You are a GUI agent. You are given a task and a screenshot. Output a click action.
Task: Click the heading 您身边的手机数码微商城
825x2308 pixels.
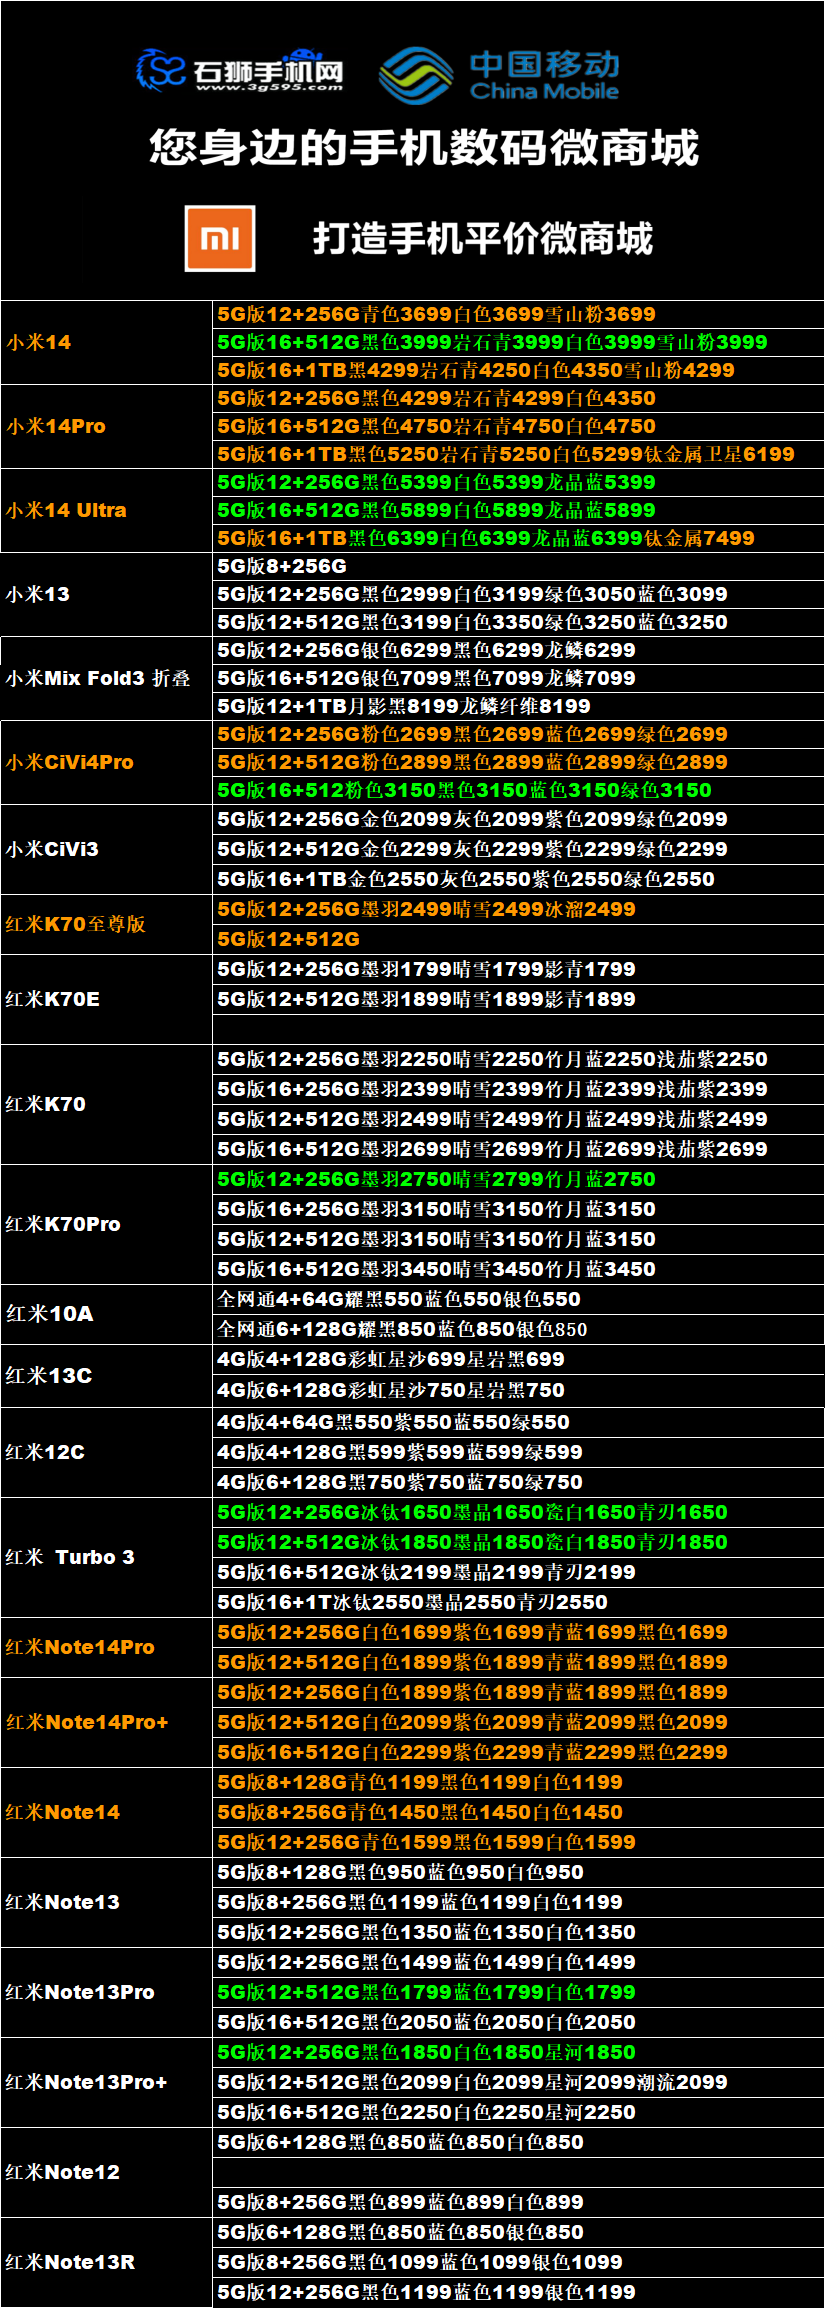click(x=424, y=148)
